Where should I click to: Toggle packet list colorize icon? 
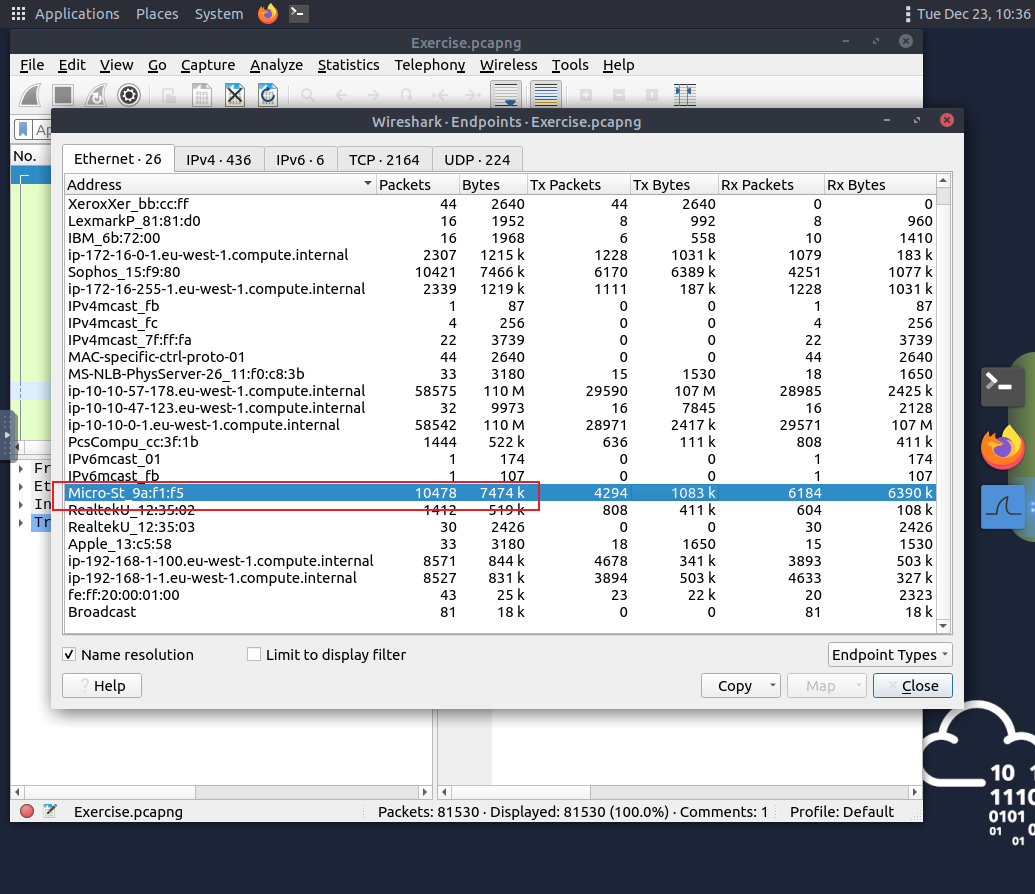click(546, 94)
